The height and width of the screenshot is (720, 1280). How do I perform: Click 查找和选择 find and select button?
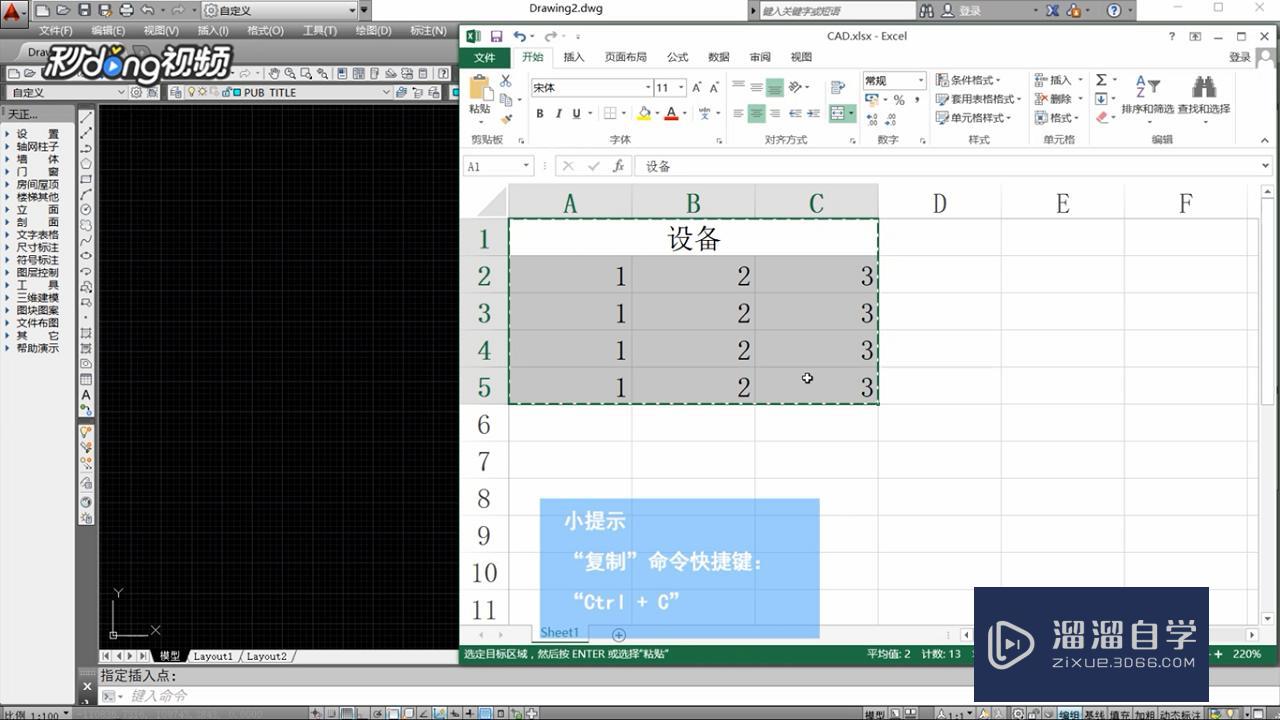point(1204,98)
